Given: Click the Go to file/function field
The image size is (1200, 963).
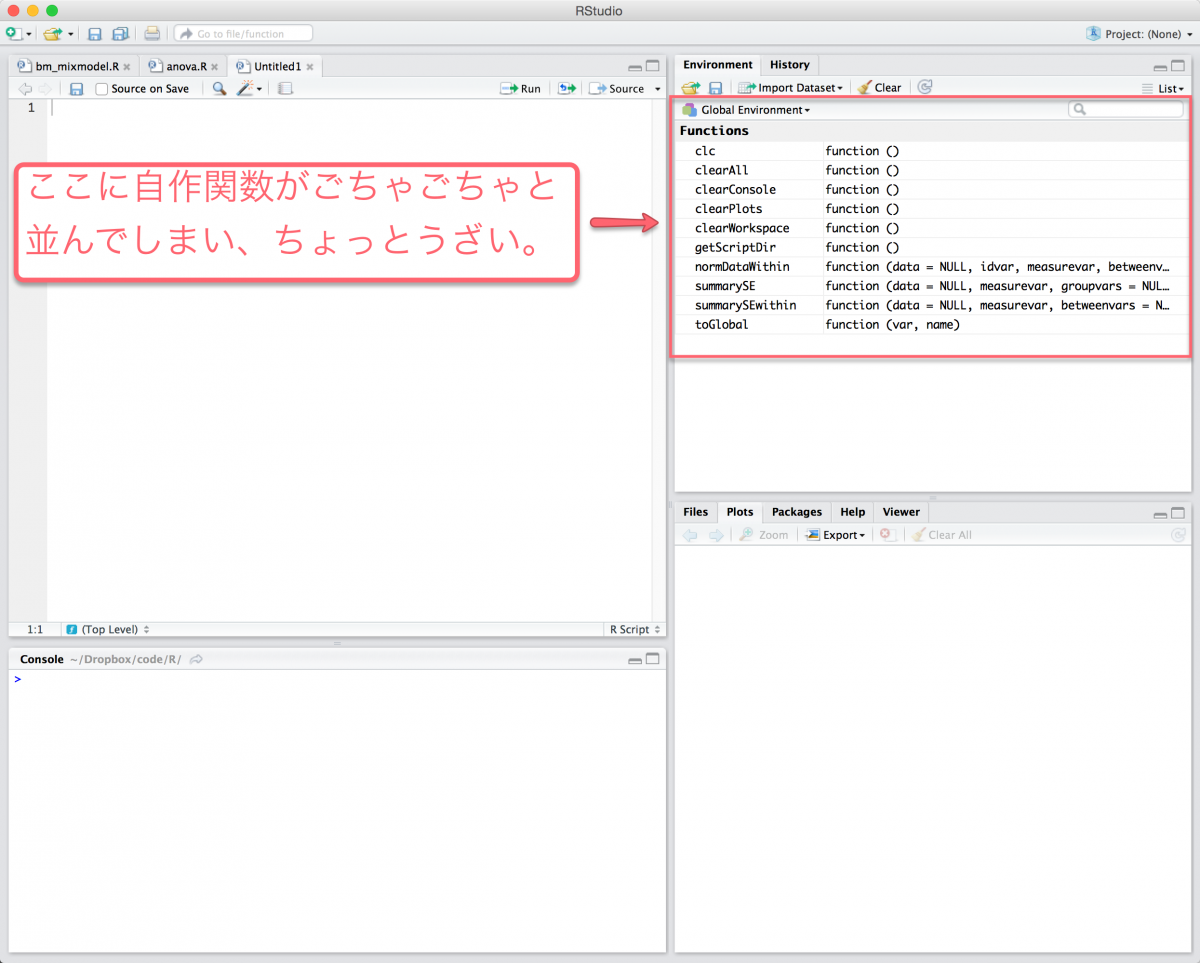Looking at the screenshot, I should coord(244,34).
